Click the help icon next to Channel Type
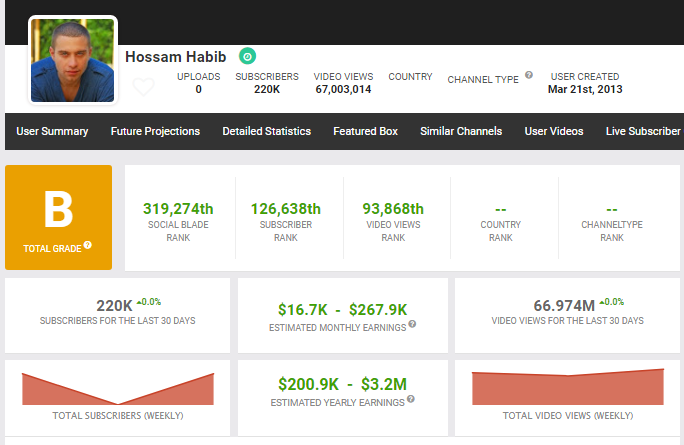The height and width of the screenshot is (445, 684). [x=529, y=75]
